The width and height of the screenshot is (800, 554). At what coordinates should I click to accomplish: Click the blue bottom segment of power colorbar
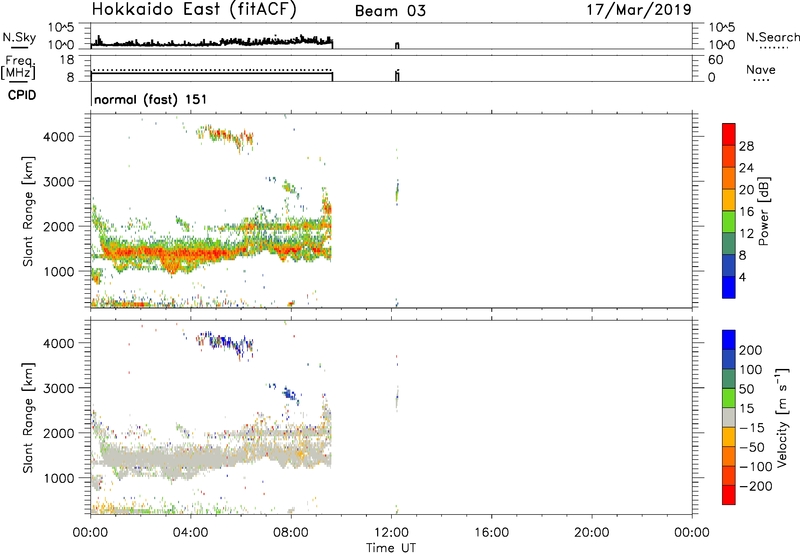click(729, 287)
